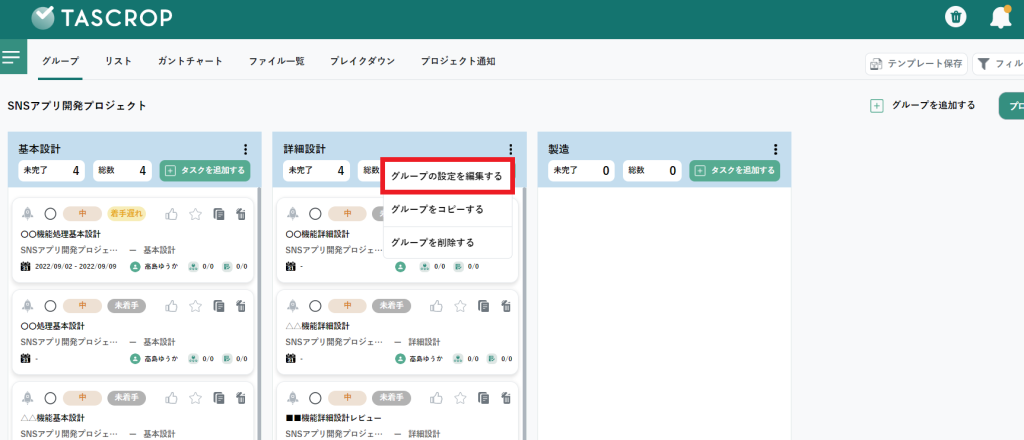
Task: Switch to the ファイル一覧 tab
Action: [276, 61]
